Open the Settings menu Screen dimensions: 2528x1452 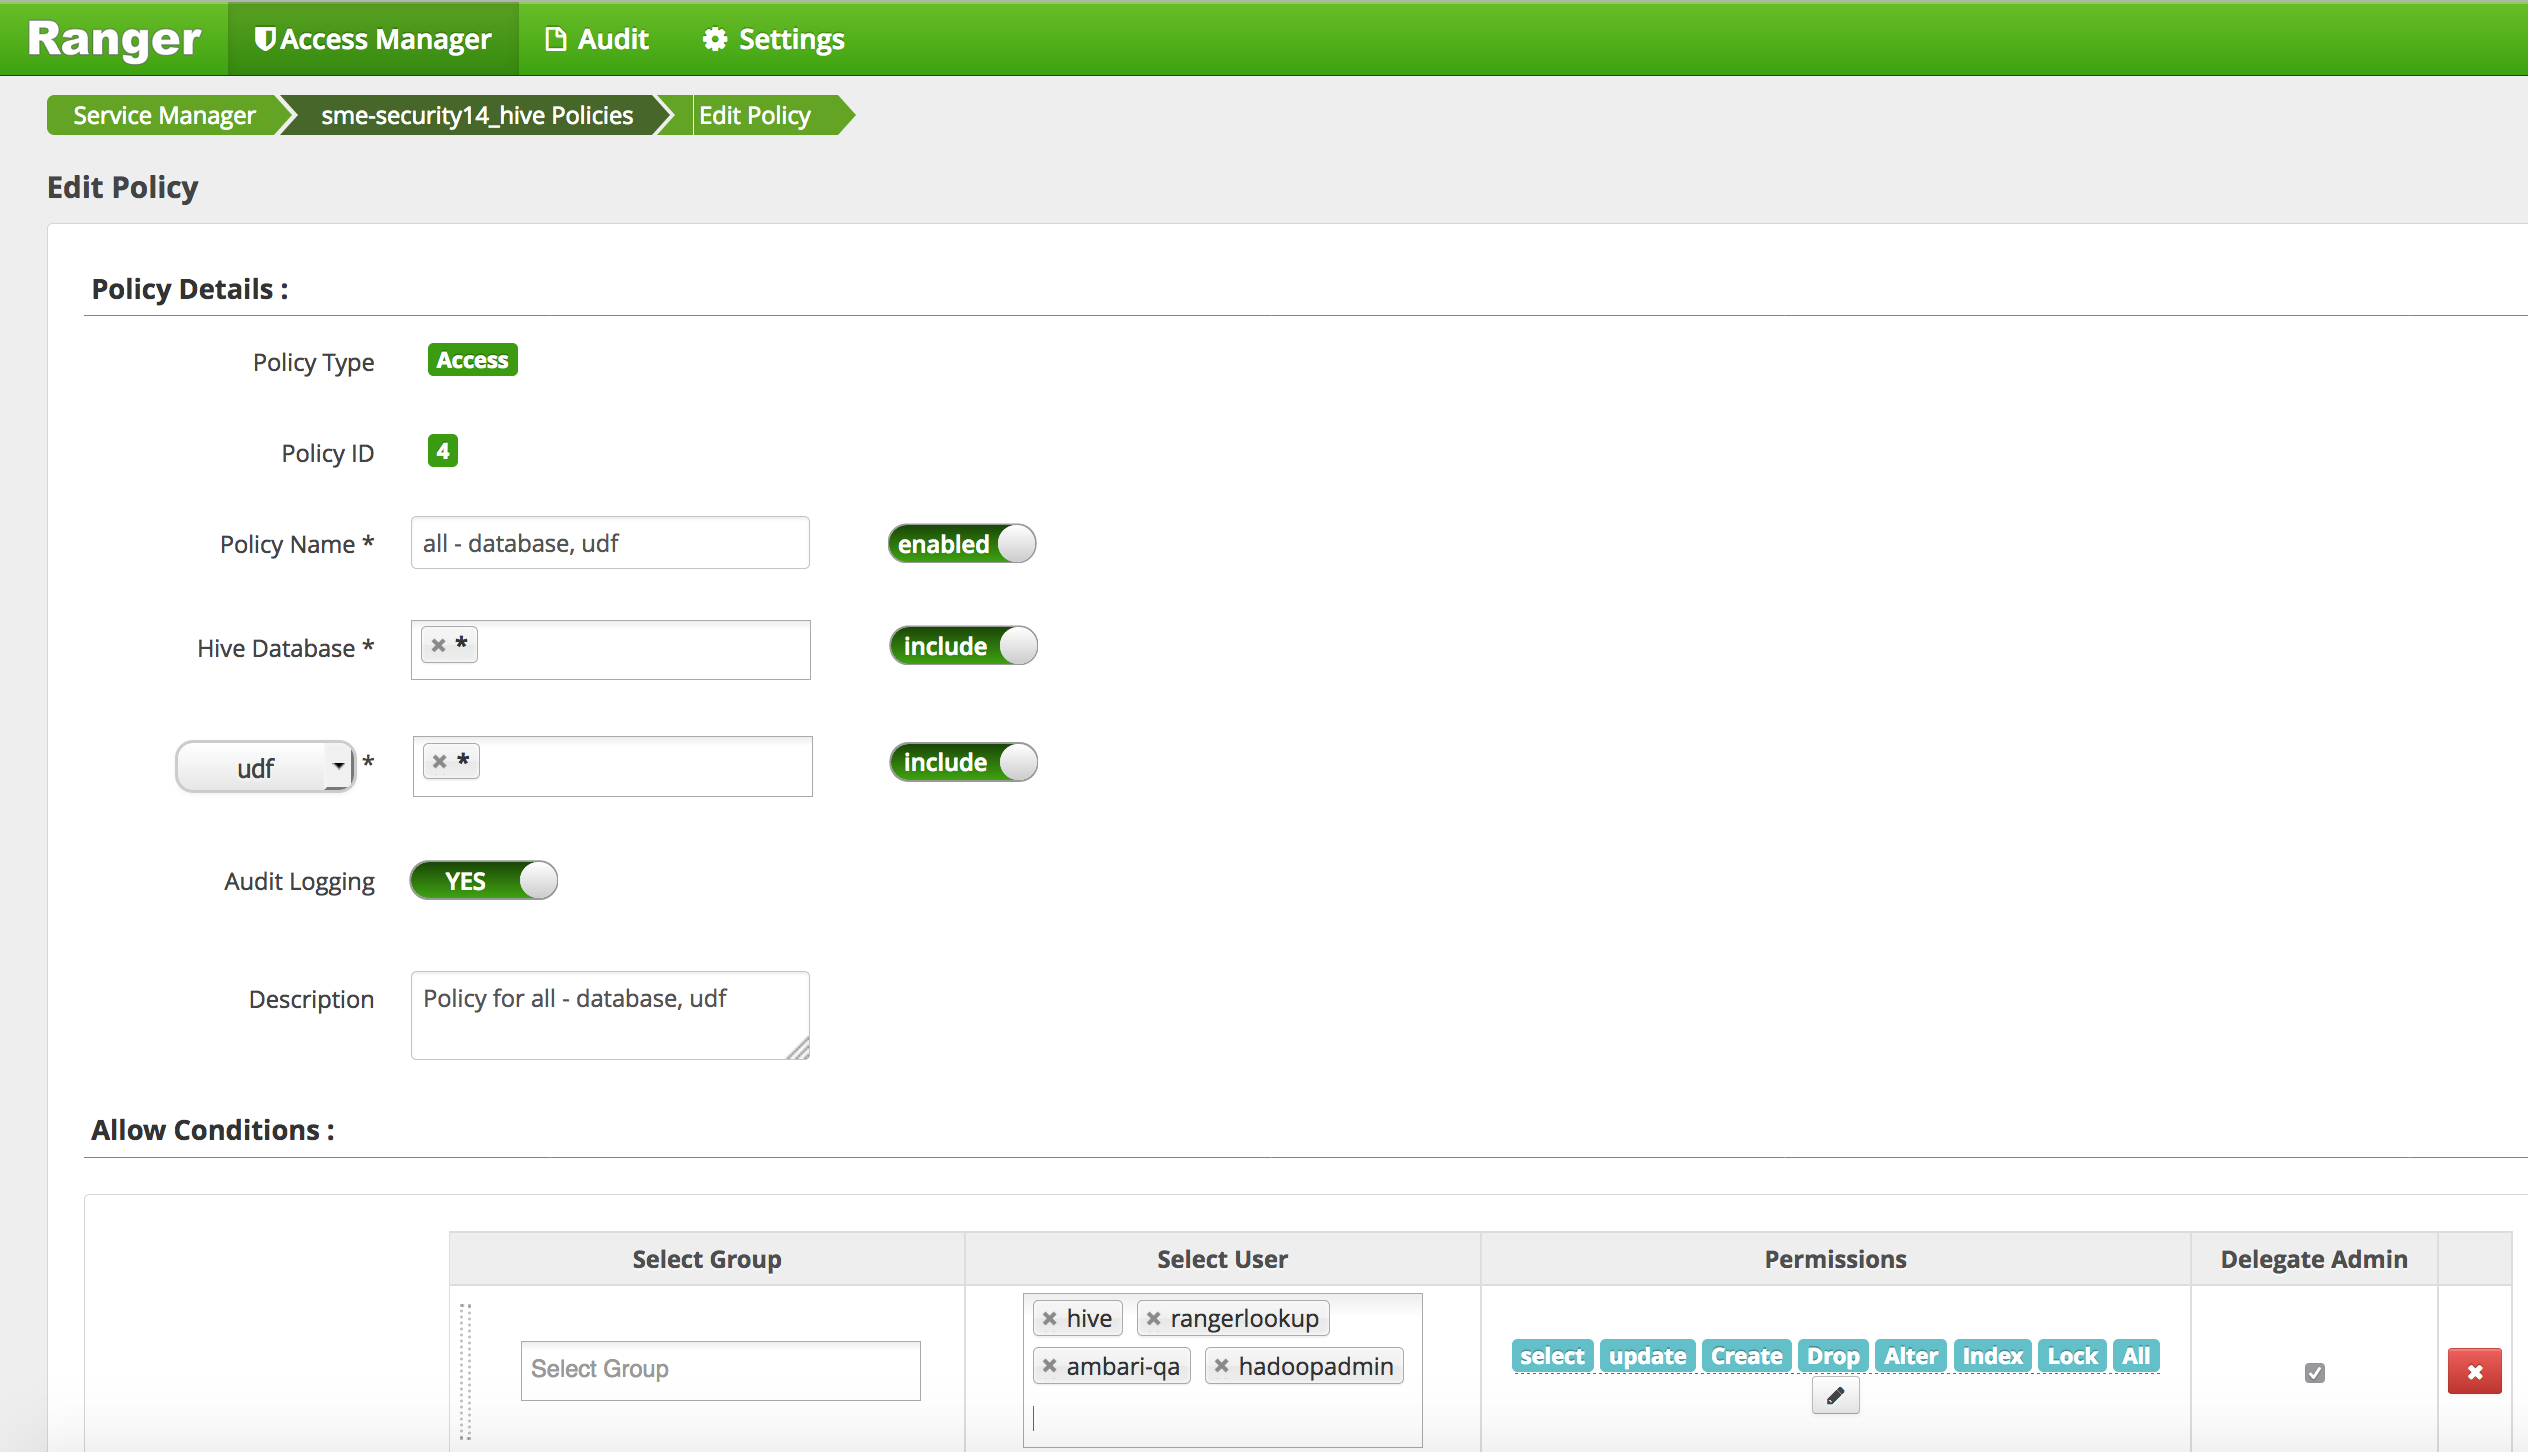tap(774, 39)
